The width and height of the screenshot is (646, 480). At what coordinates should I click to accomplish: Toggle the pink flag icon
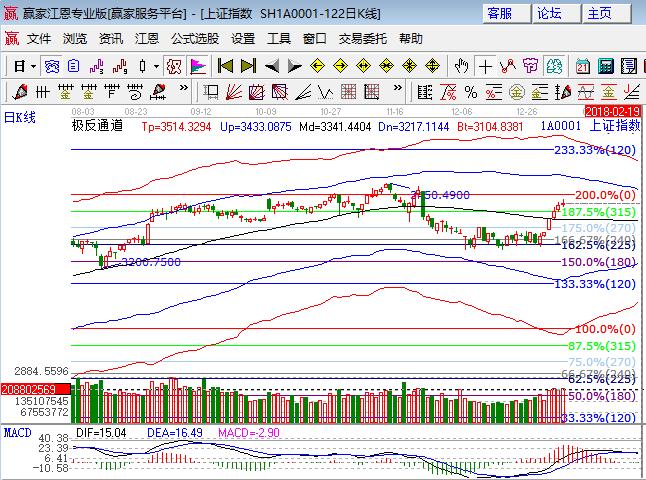197,66
